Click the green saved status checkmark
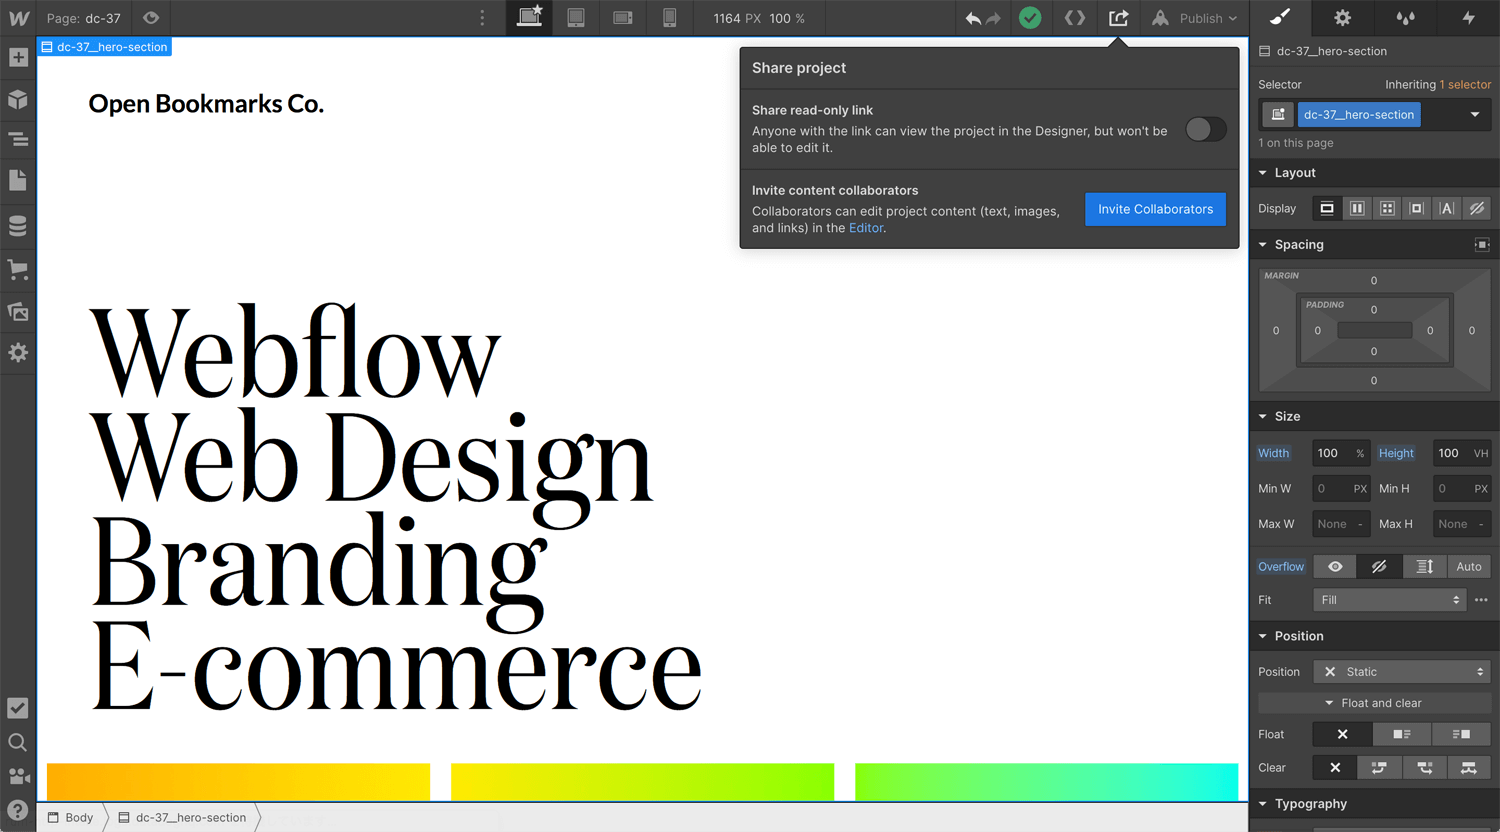This screenshot has width=1500, height=832. click(1030, 18)
